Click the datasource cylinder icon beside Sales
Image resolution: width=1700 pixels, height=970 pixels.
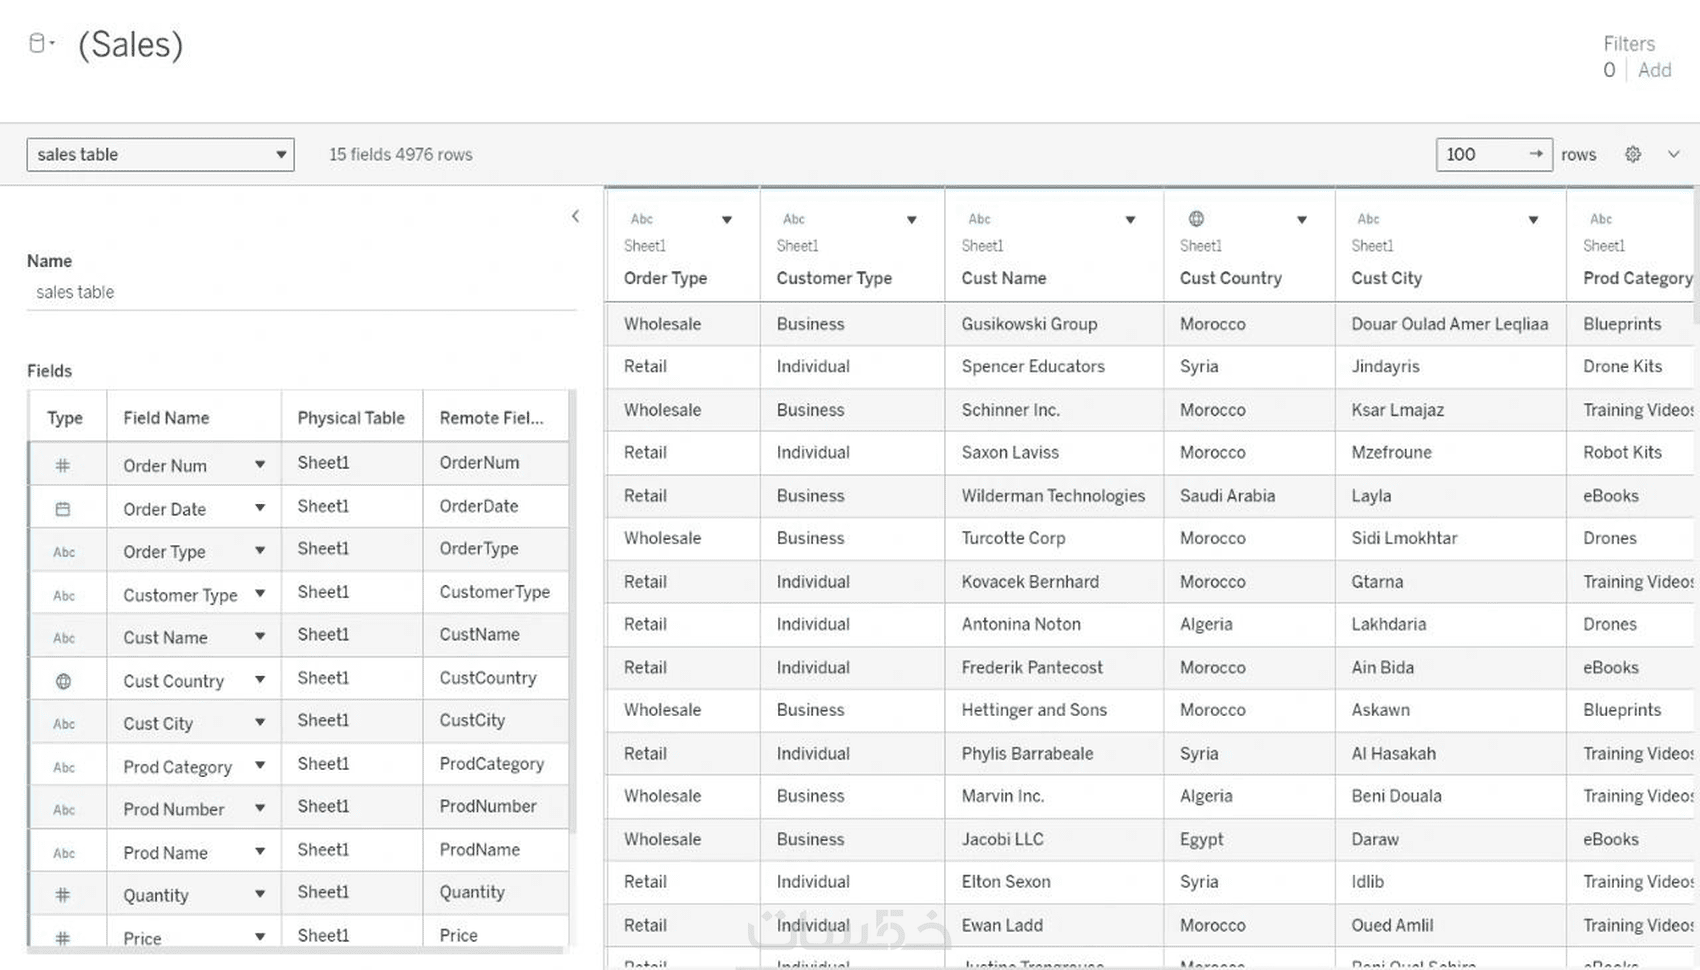tap(37, 43)
